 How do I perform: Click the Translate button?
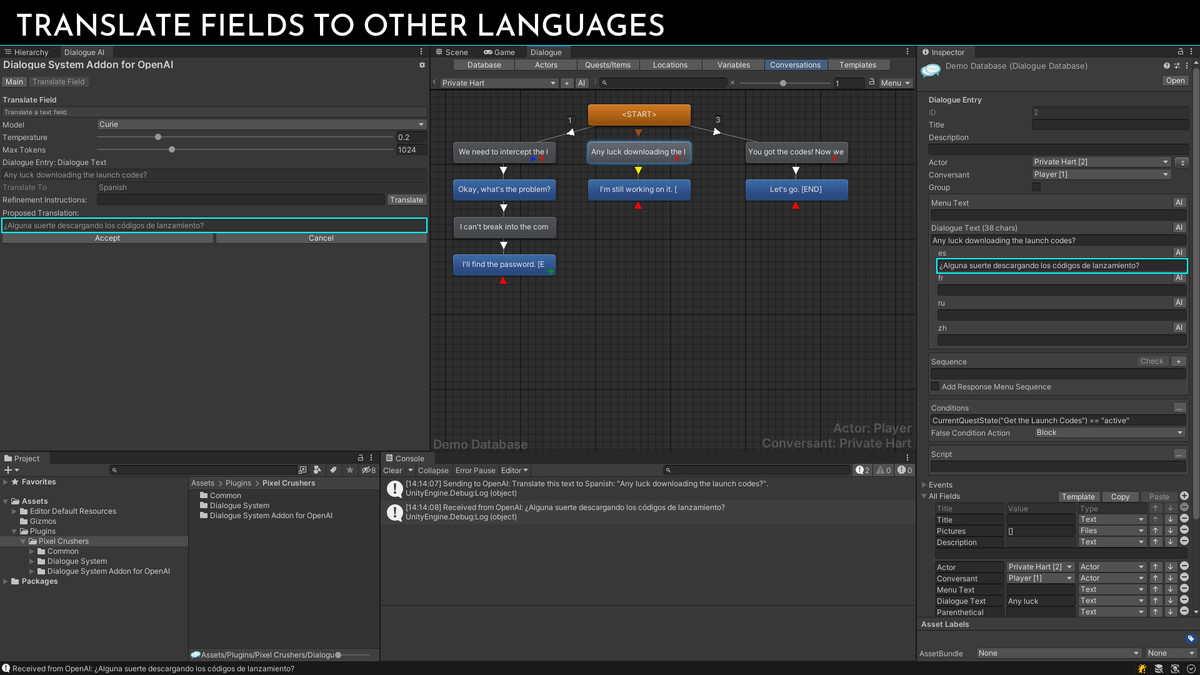(406, 200)
